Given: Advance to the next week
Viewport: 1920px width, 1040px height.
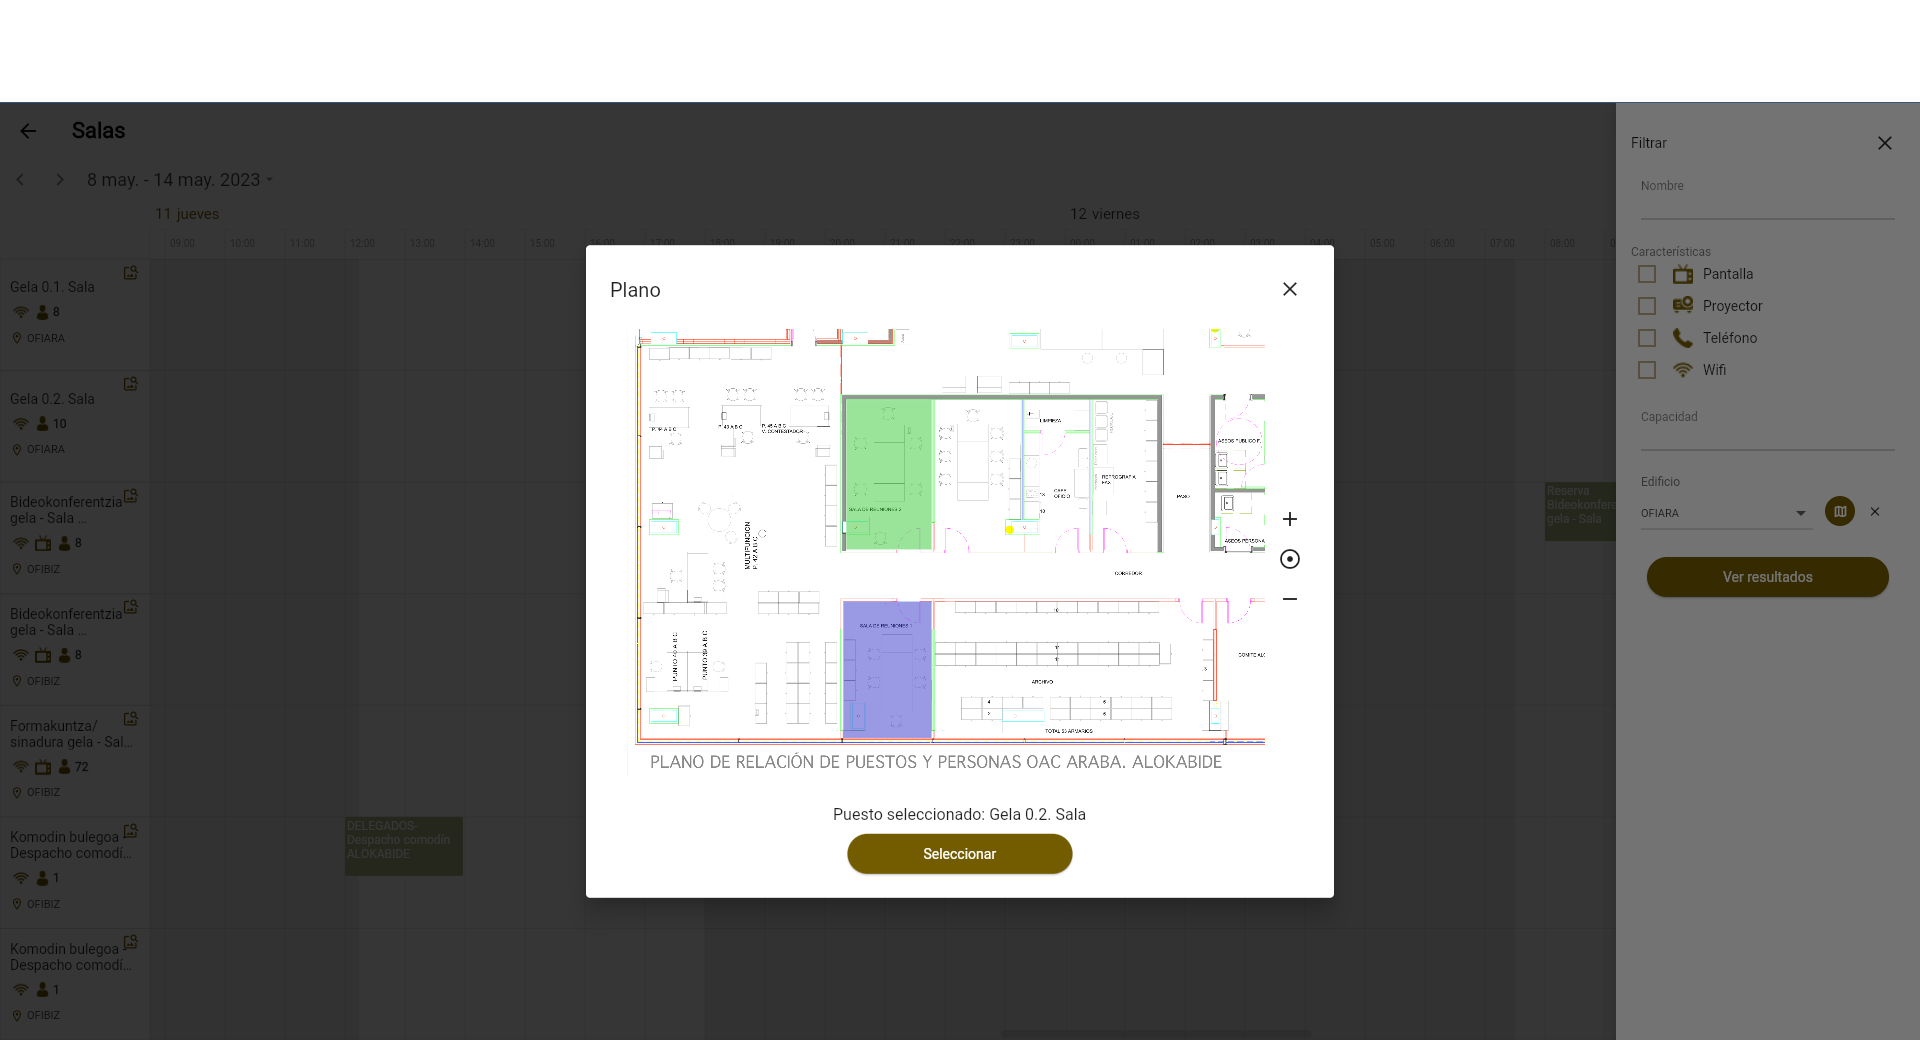Looking at the screenshot, I should click(60, 180).
